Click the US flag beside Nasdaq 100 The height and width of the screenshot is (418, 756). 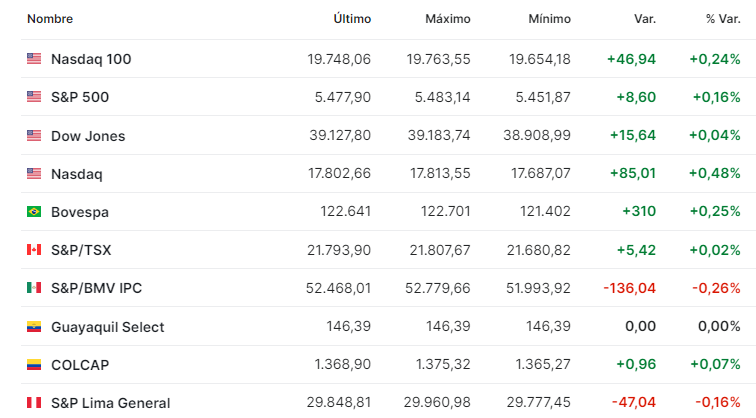tap(34, 59)
